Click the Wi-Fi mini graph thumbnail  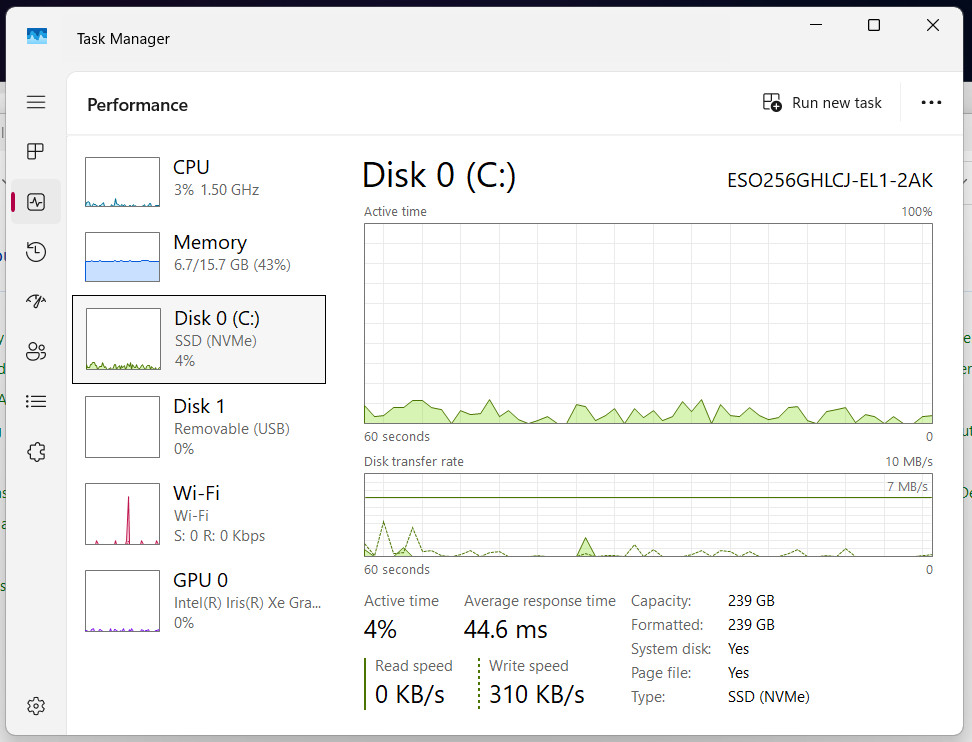tap(122, 514)
